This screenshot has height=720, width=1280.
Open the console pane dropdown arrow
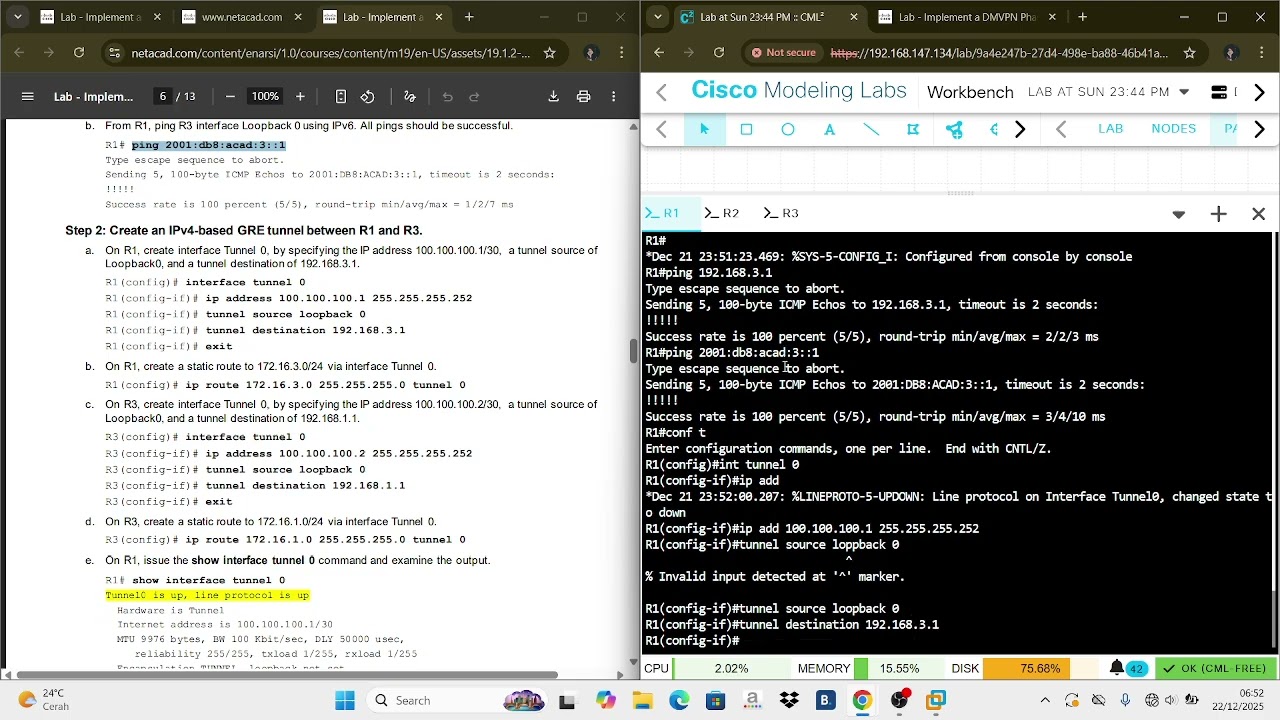(x=1178, y=214)
